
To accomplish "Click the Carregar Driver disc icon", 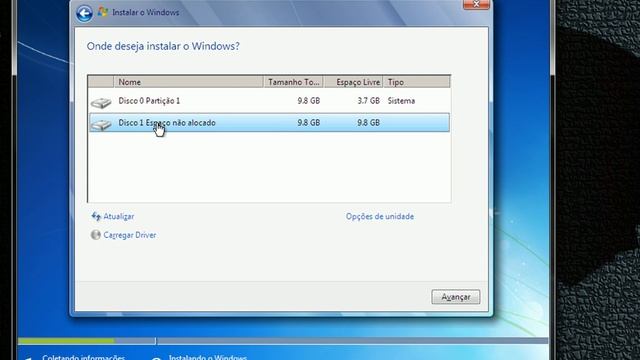I will (96, 235).
